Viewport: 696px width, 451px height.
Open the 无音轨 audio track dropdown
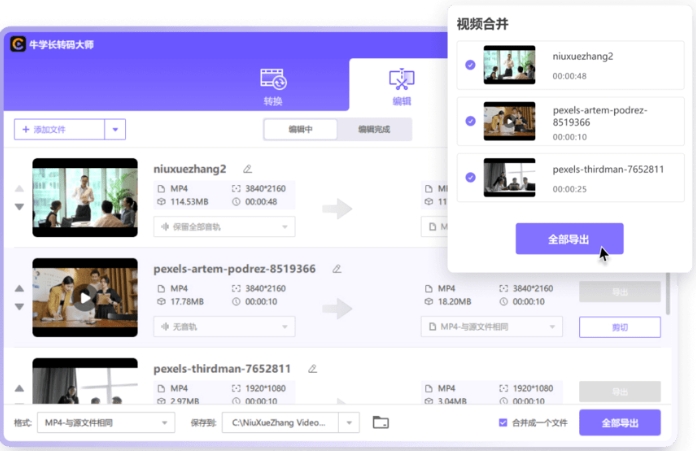pyautogui.click(x=224, y=327)
